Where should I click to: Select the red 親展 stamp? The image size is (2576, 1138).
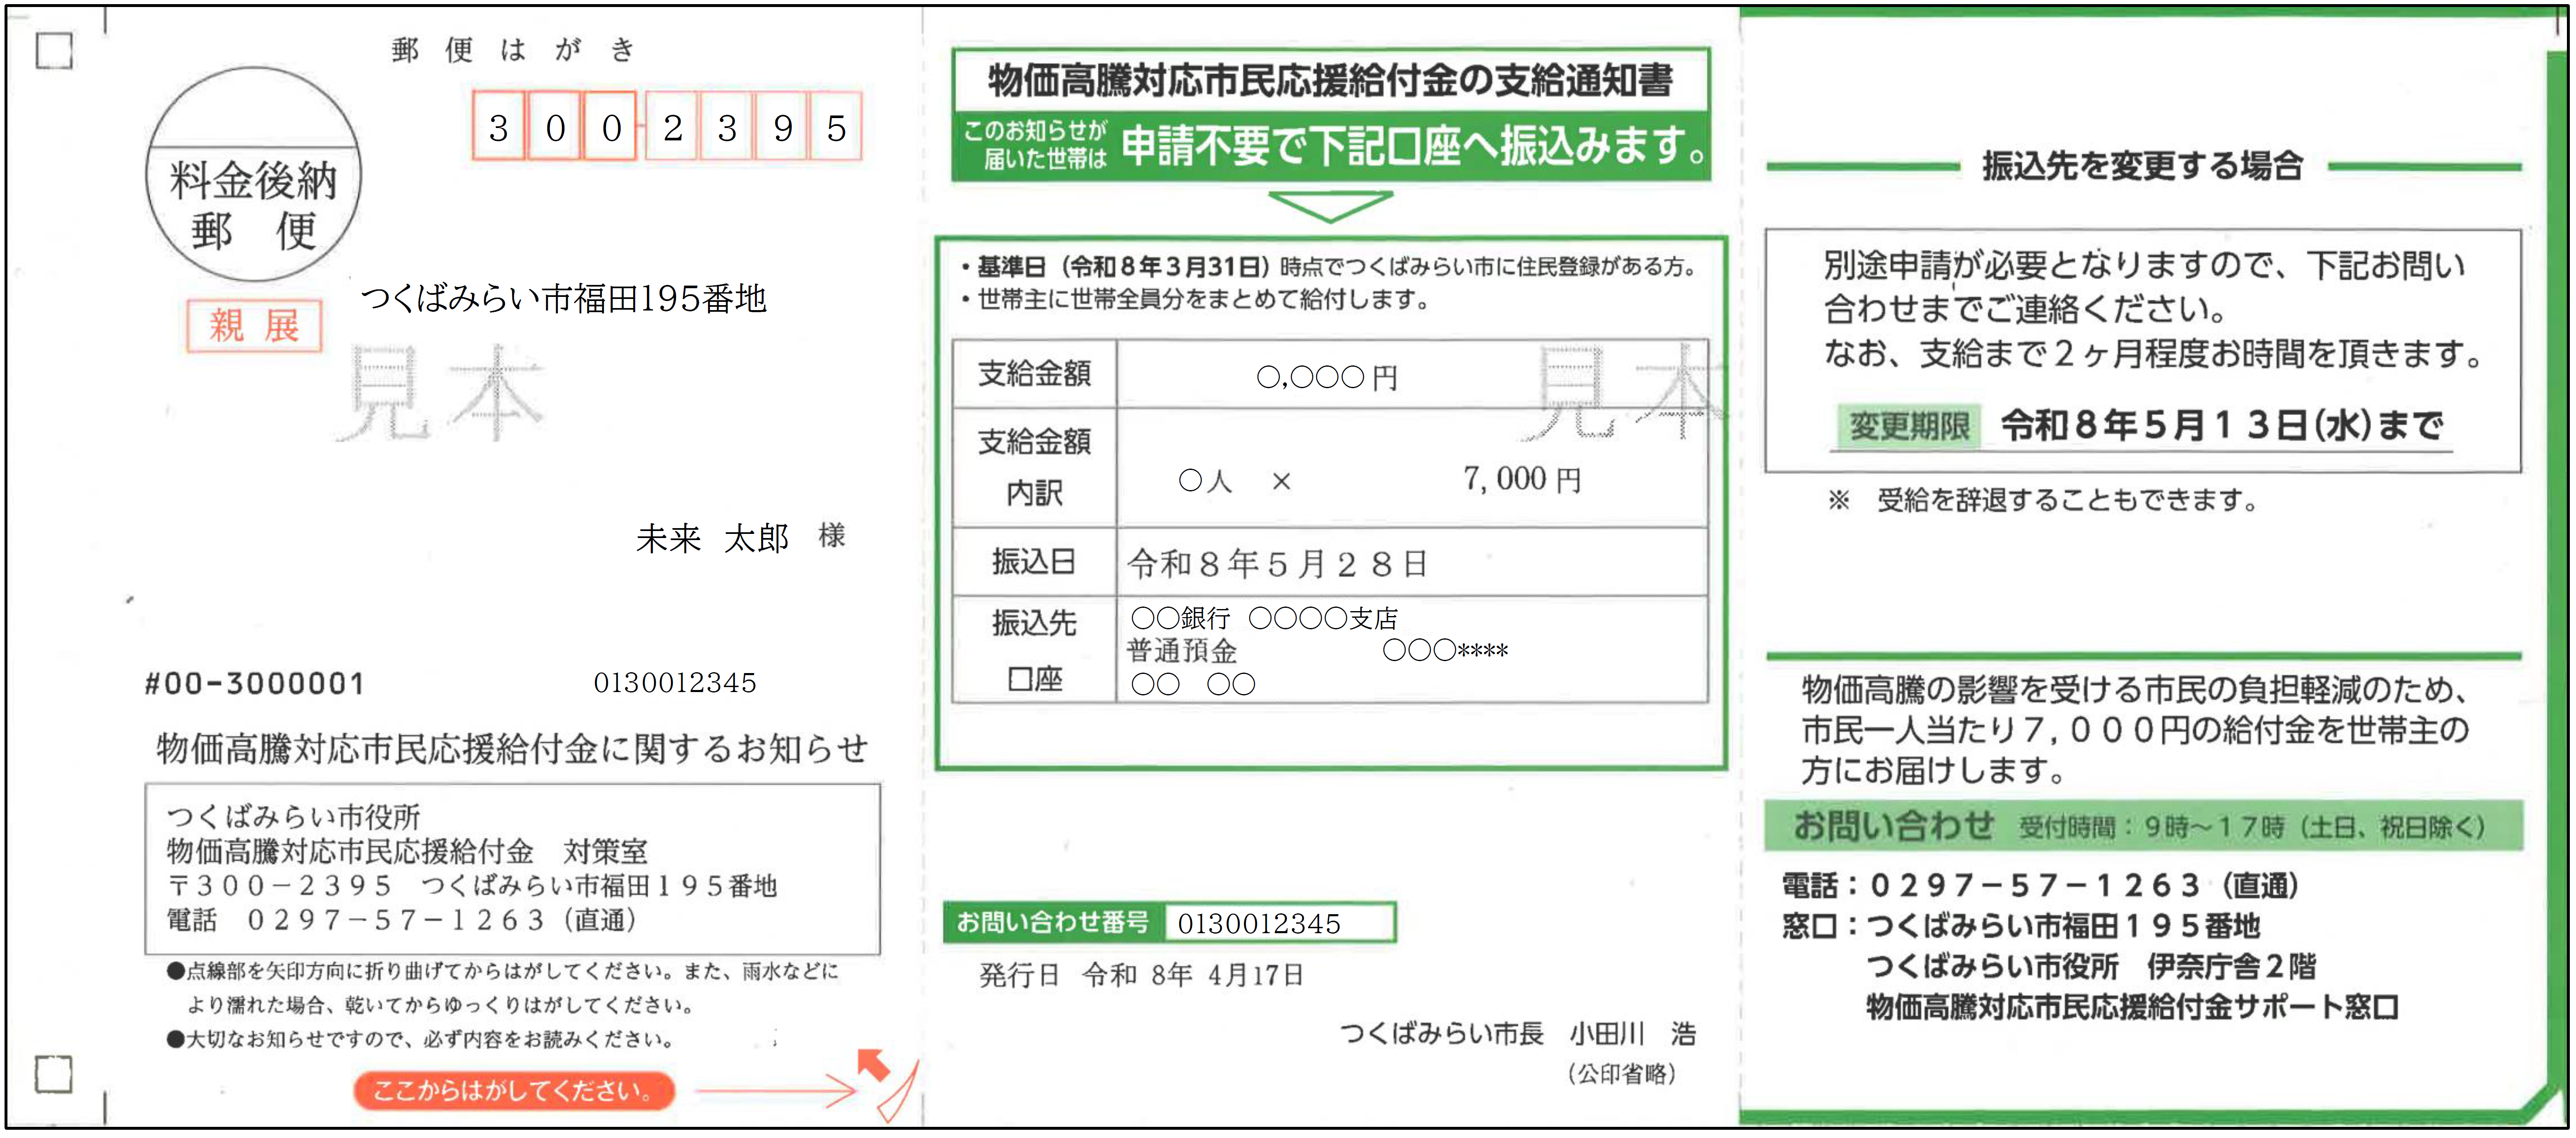point(253,325)
